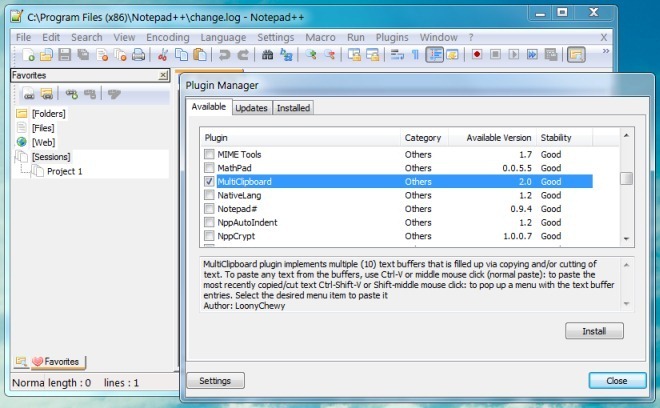Link current file in Favorites toolbar
Viewport: 660px width, 408px height.
[x=29, y=93]
